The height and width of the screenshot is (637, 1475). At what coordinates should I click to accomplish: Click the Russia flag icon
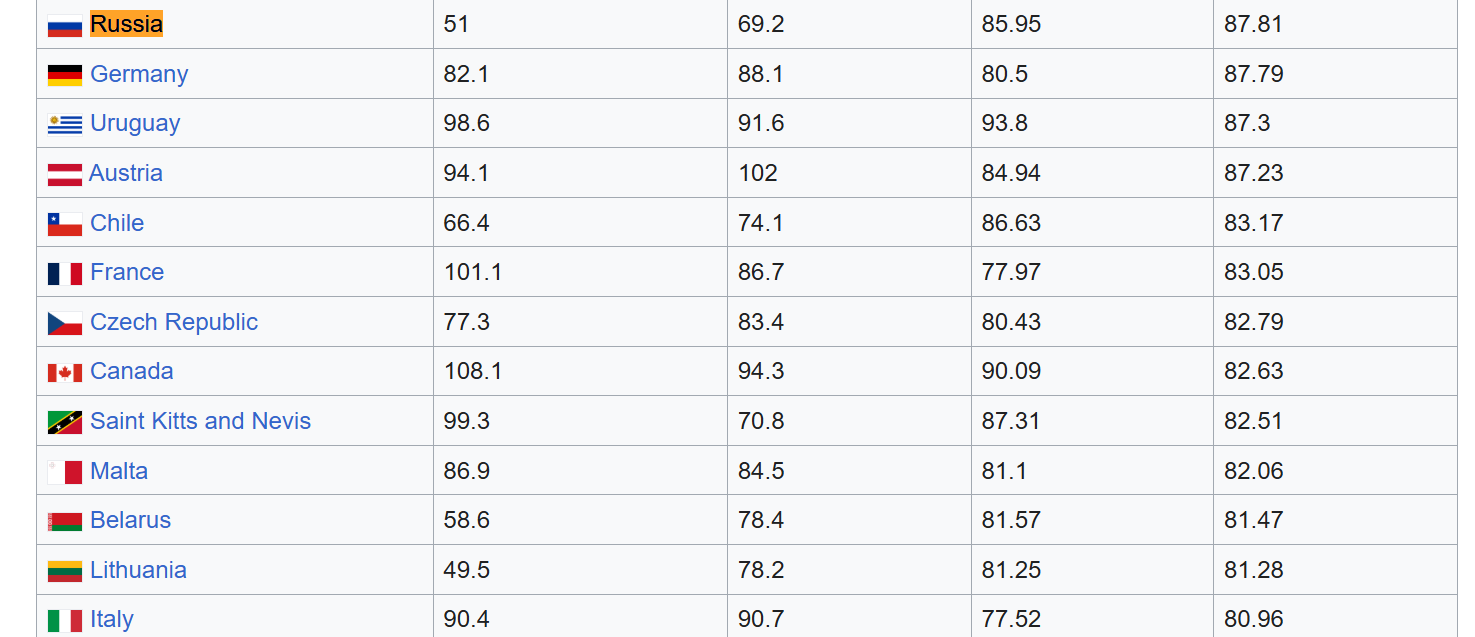(65, 25)
